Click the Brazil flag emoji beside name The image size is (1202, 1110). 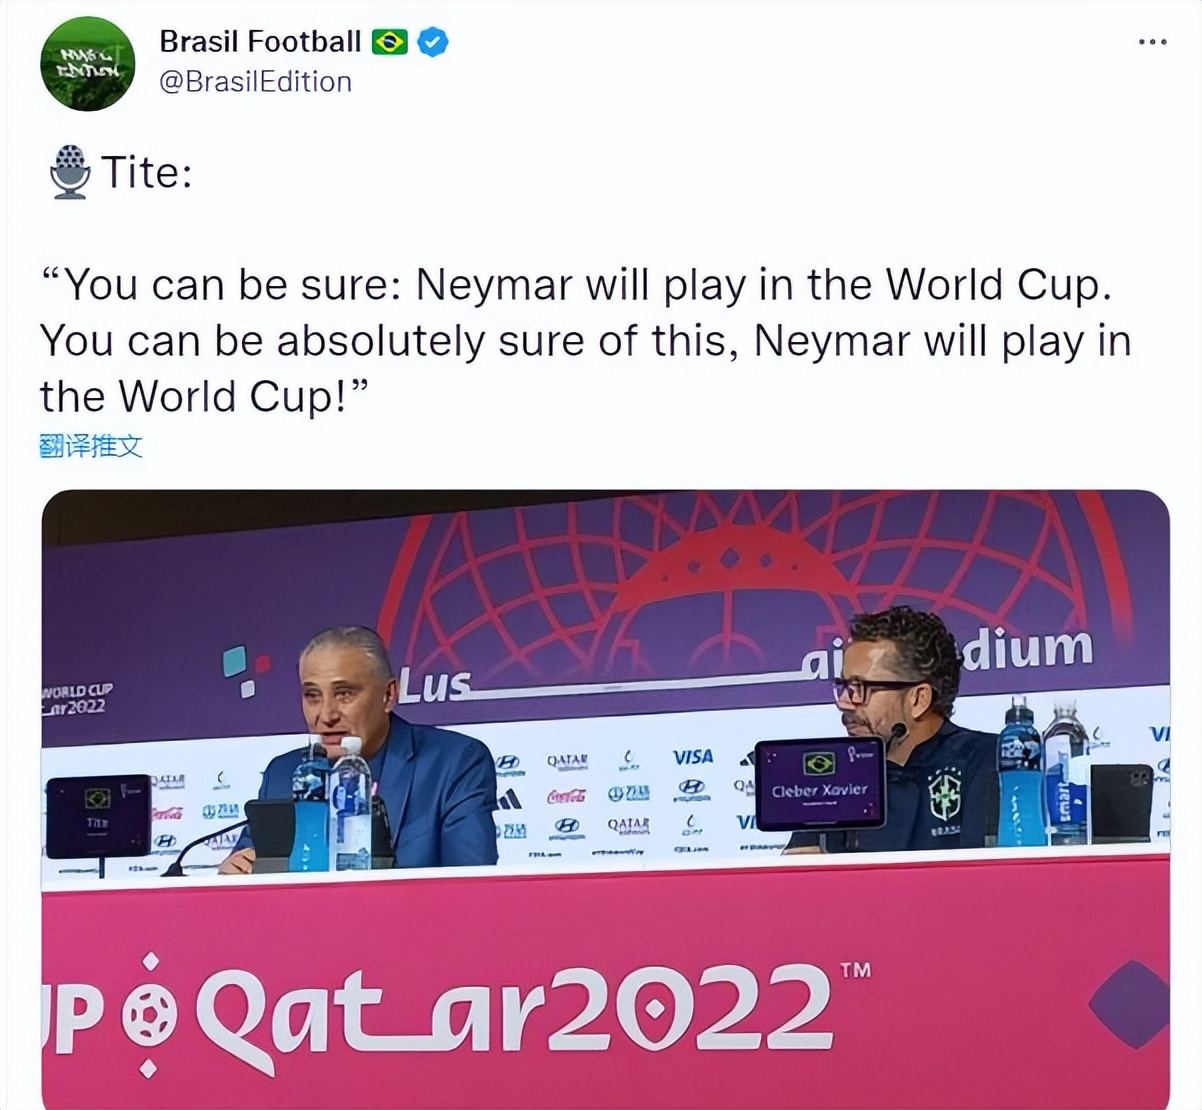coord(390,42)
